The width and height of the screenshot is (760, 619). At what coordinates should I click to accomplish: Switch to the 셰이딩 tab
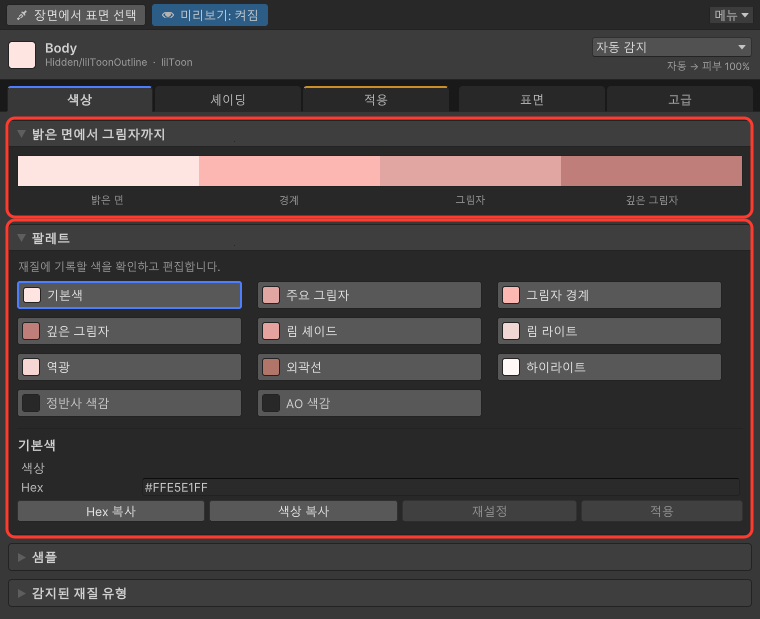pos(227,99)
